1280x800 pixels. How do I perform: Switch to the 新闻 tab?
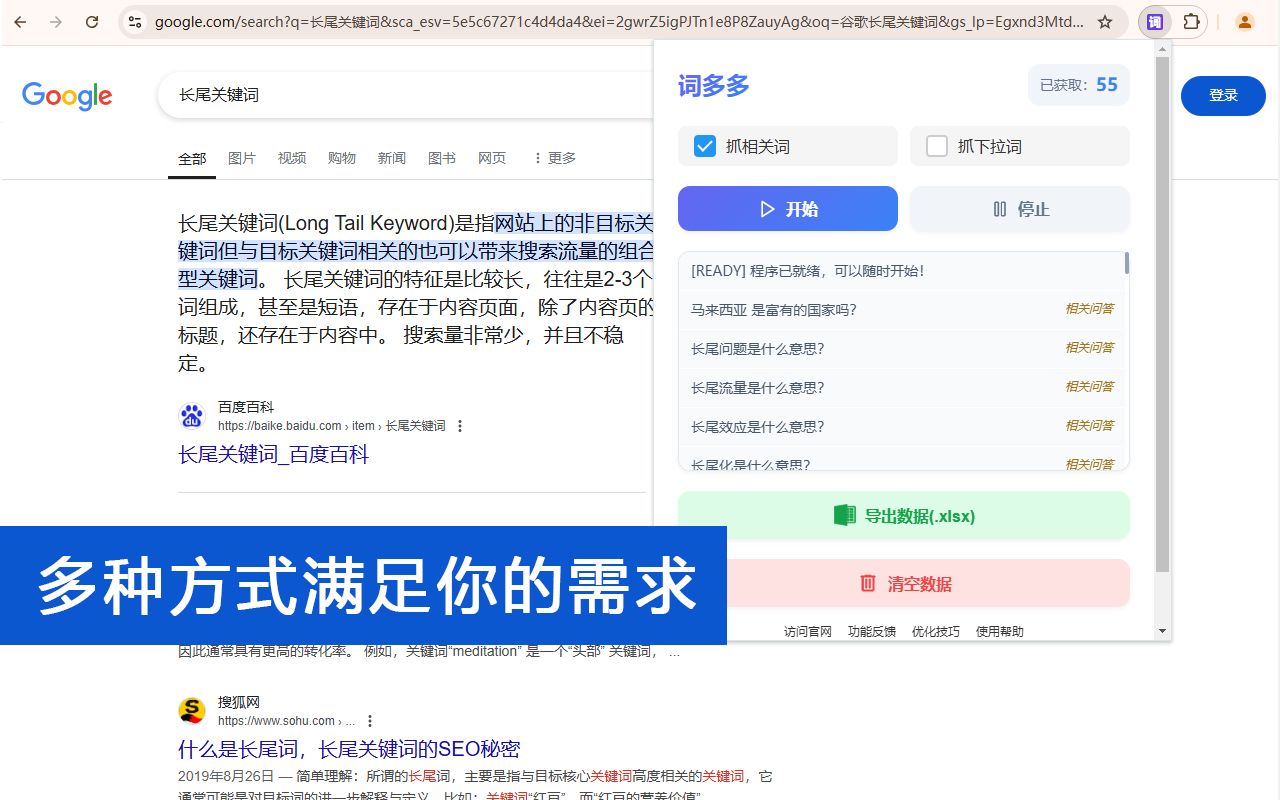[392, 158]
